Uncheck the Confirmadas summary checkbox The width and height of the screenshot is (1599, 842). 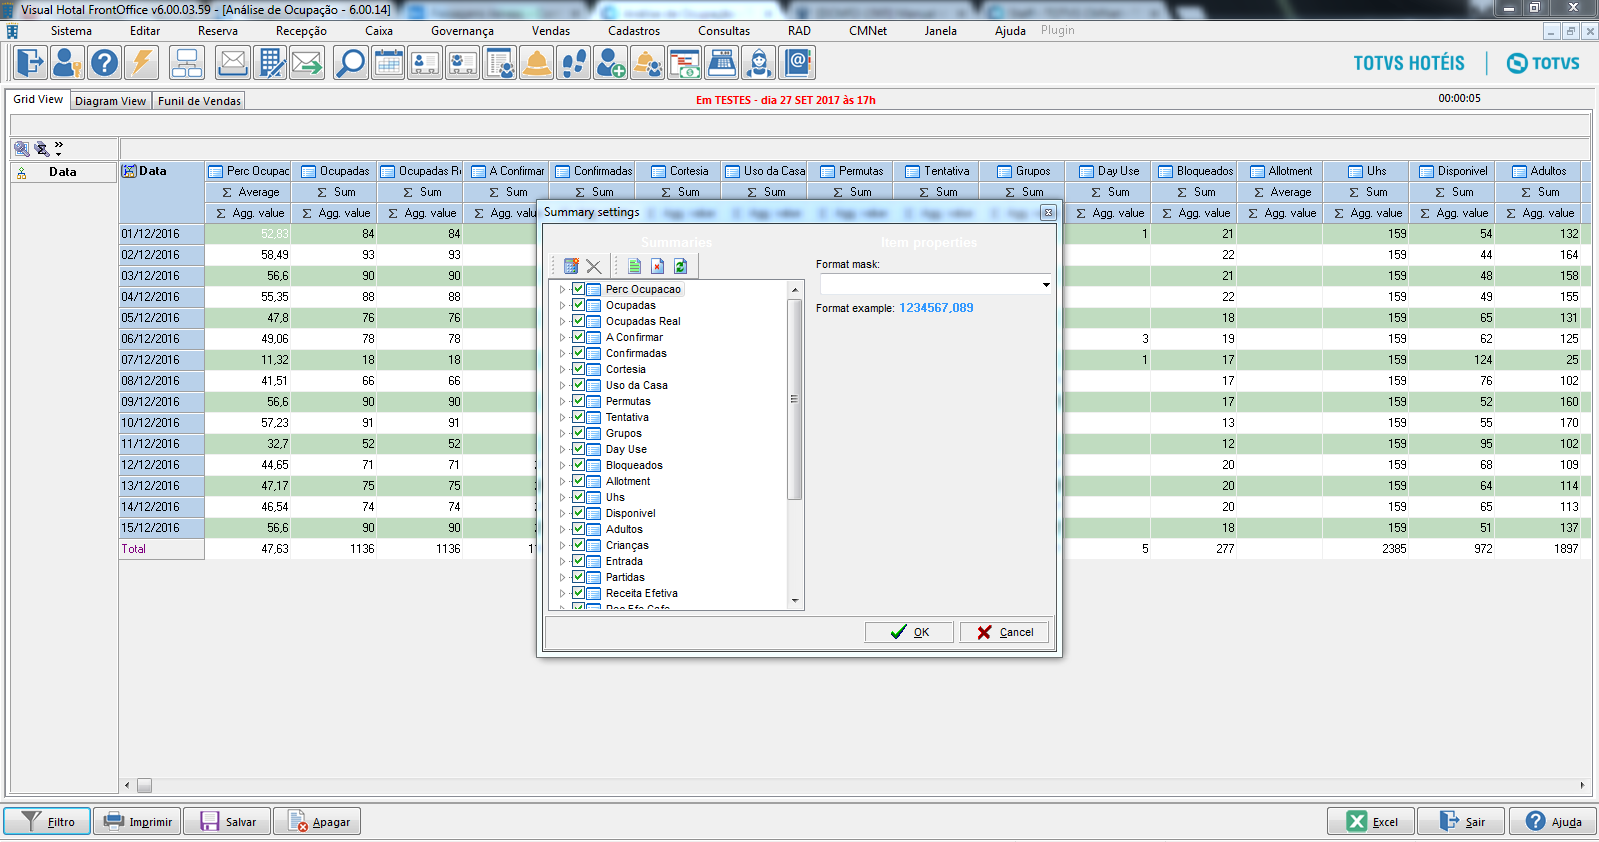coord(578,353)
